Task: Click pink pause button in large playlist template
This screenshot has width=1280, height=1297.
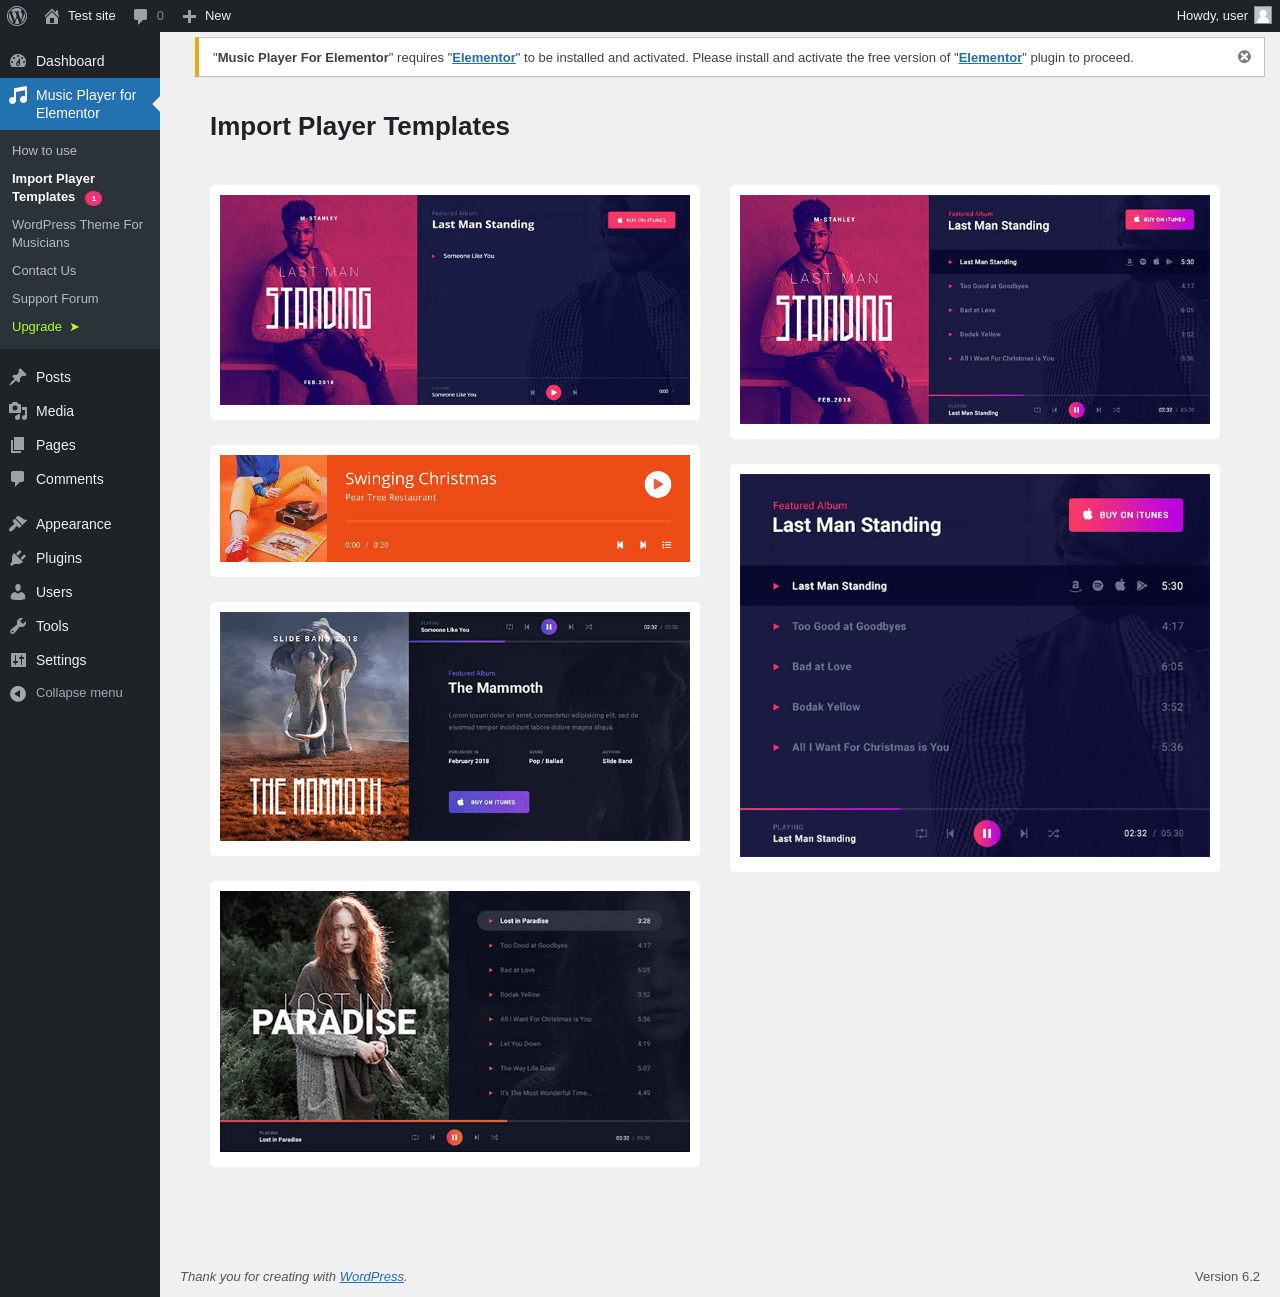Action: (x=987, y=833)
